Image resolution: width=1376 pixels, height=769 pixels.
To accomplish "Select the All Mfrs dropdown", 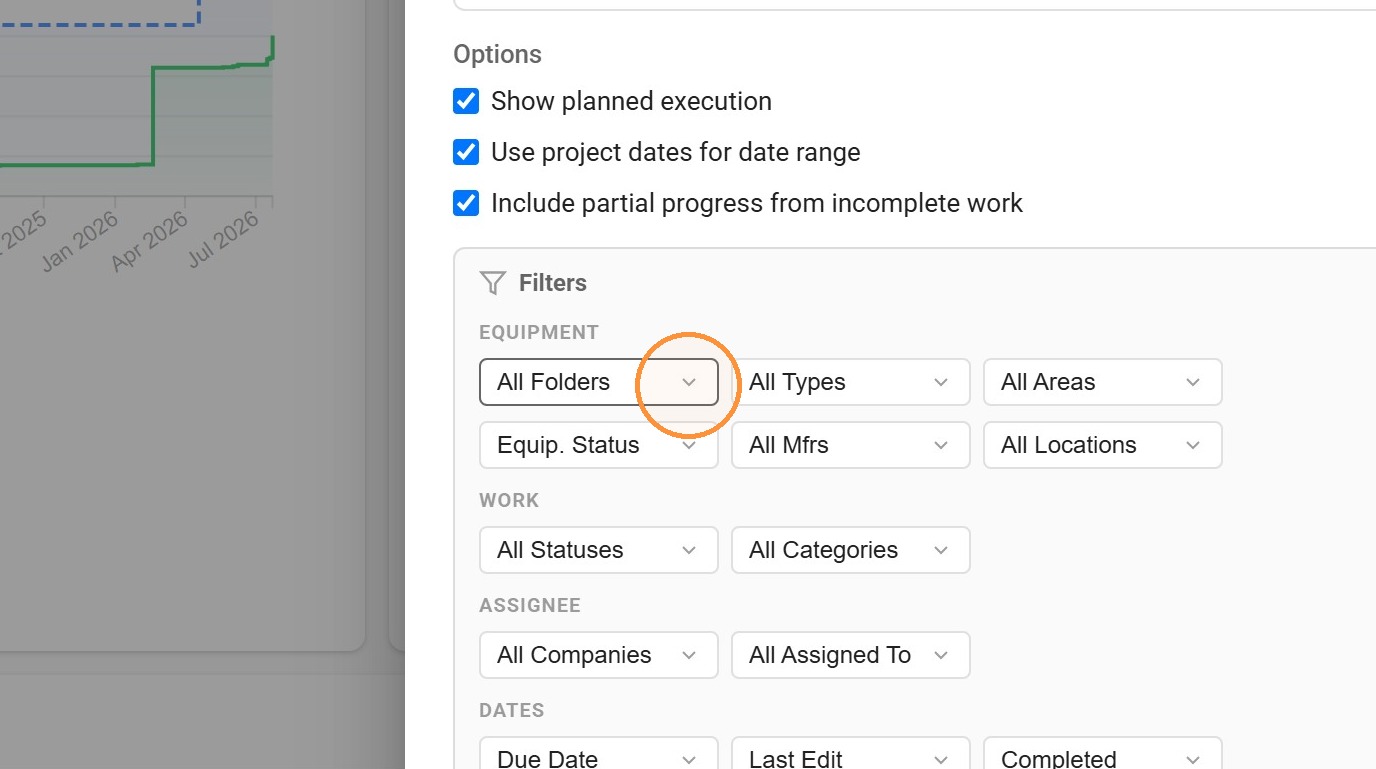I will (x=851, y=445).
